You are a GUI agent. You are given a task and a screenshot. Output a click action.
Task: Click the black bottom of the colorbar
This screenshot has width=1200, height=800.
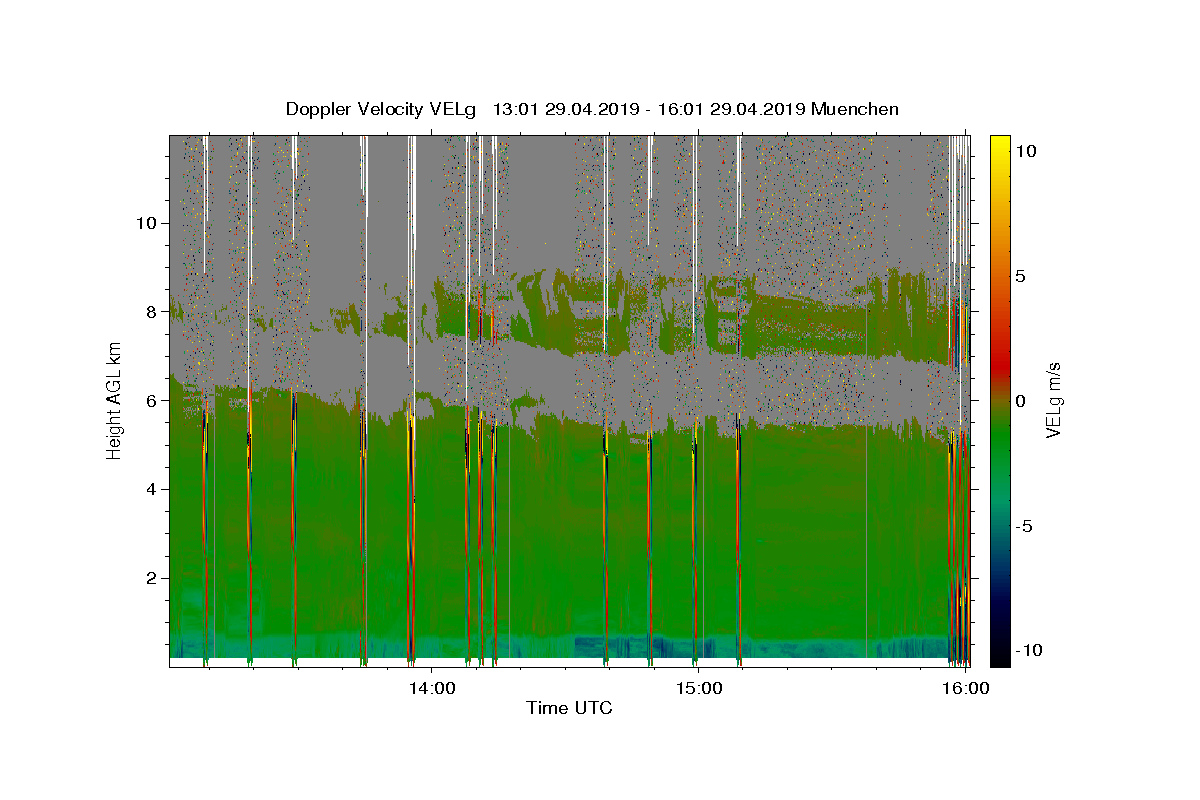[x=1000, y=661]
